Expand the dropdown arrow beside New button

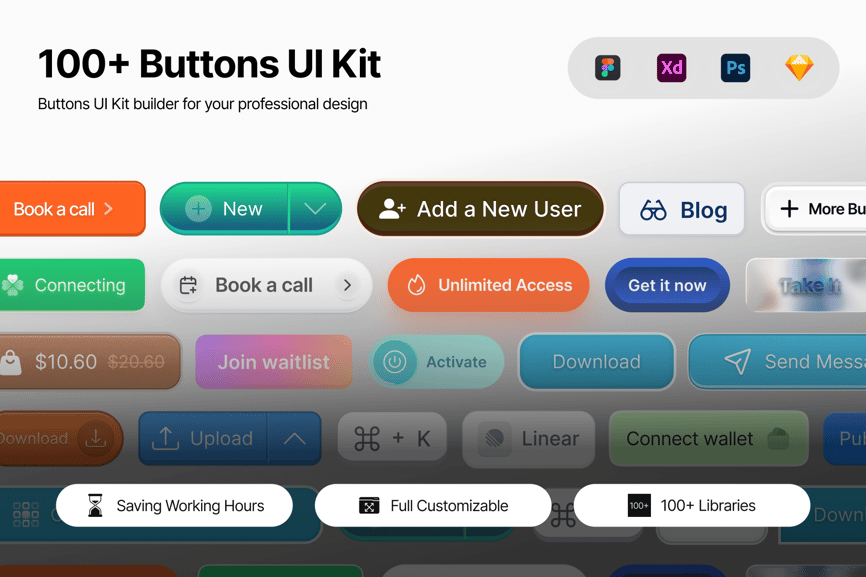click(315, 209)
